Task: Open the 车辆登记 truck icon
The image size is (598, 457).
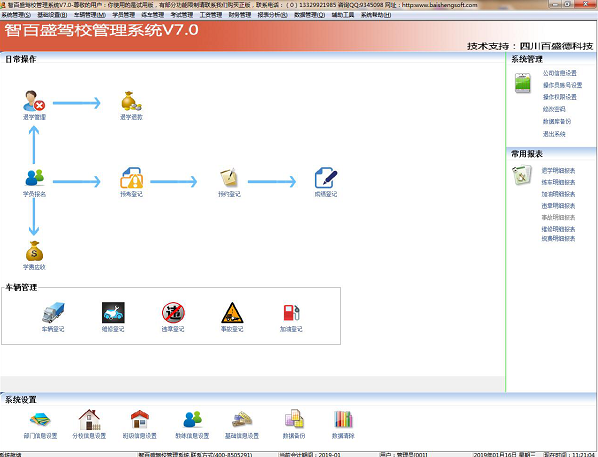Action: coord(53,313)
